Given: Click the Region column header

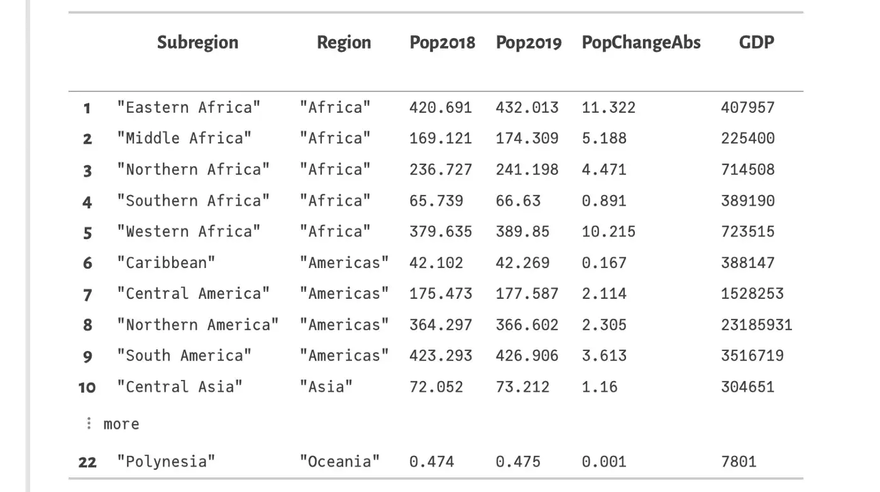Looking at the screenshot, I should click(343, 43).
